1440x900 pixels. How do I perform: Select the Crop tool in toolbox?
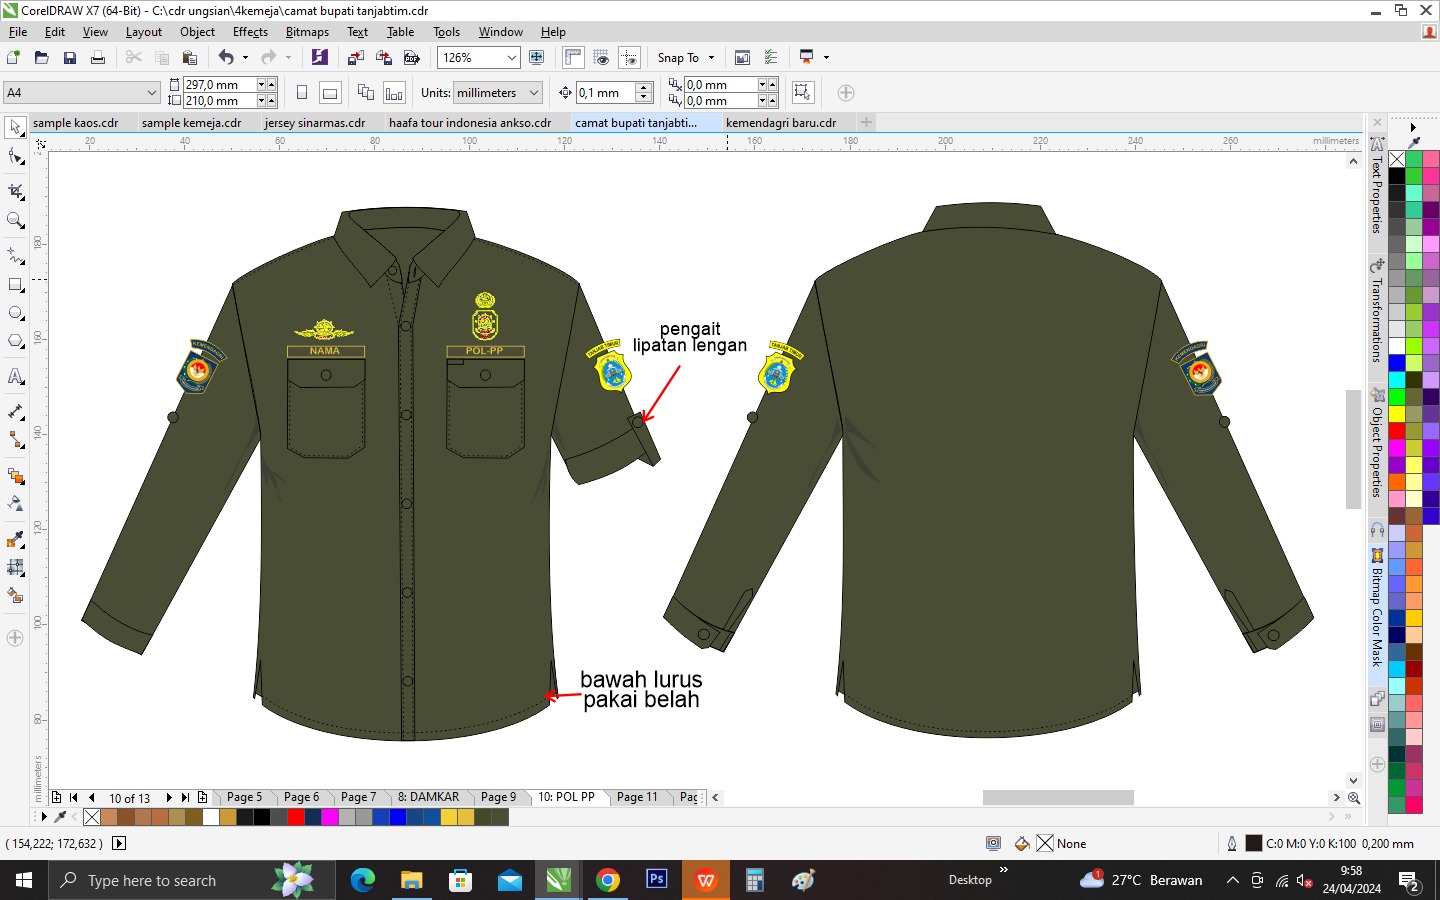15,191
